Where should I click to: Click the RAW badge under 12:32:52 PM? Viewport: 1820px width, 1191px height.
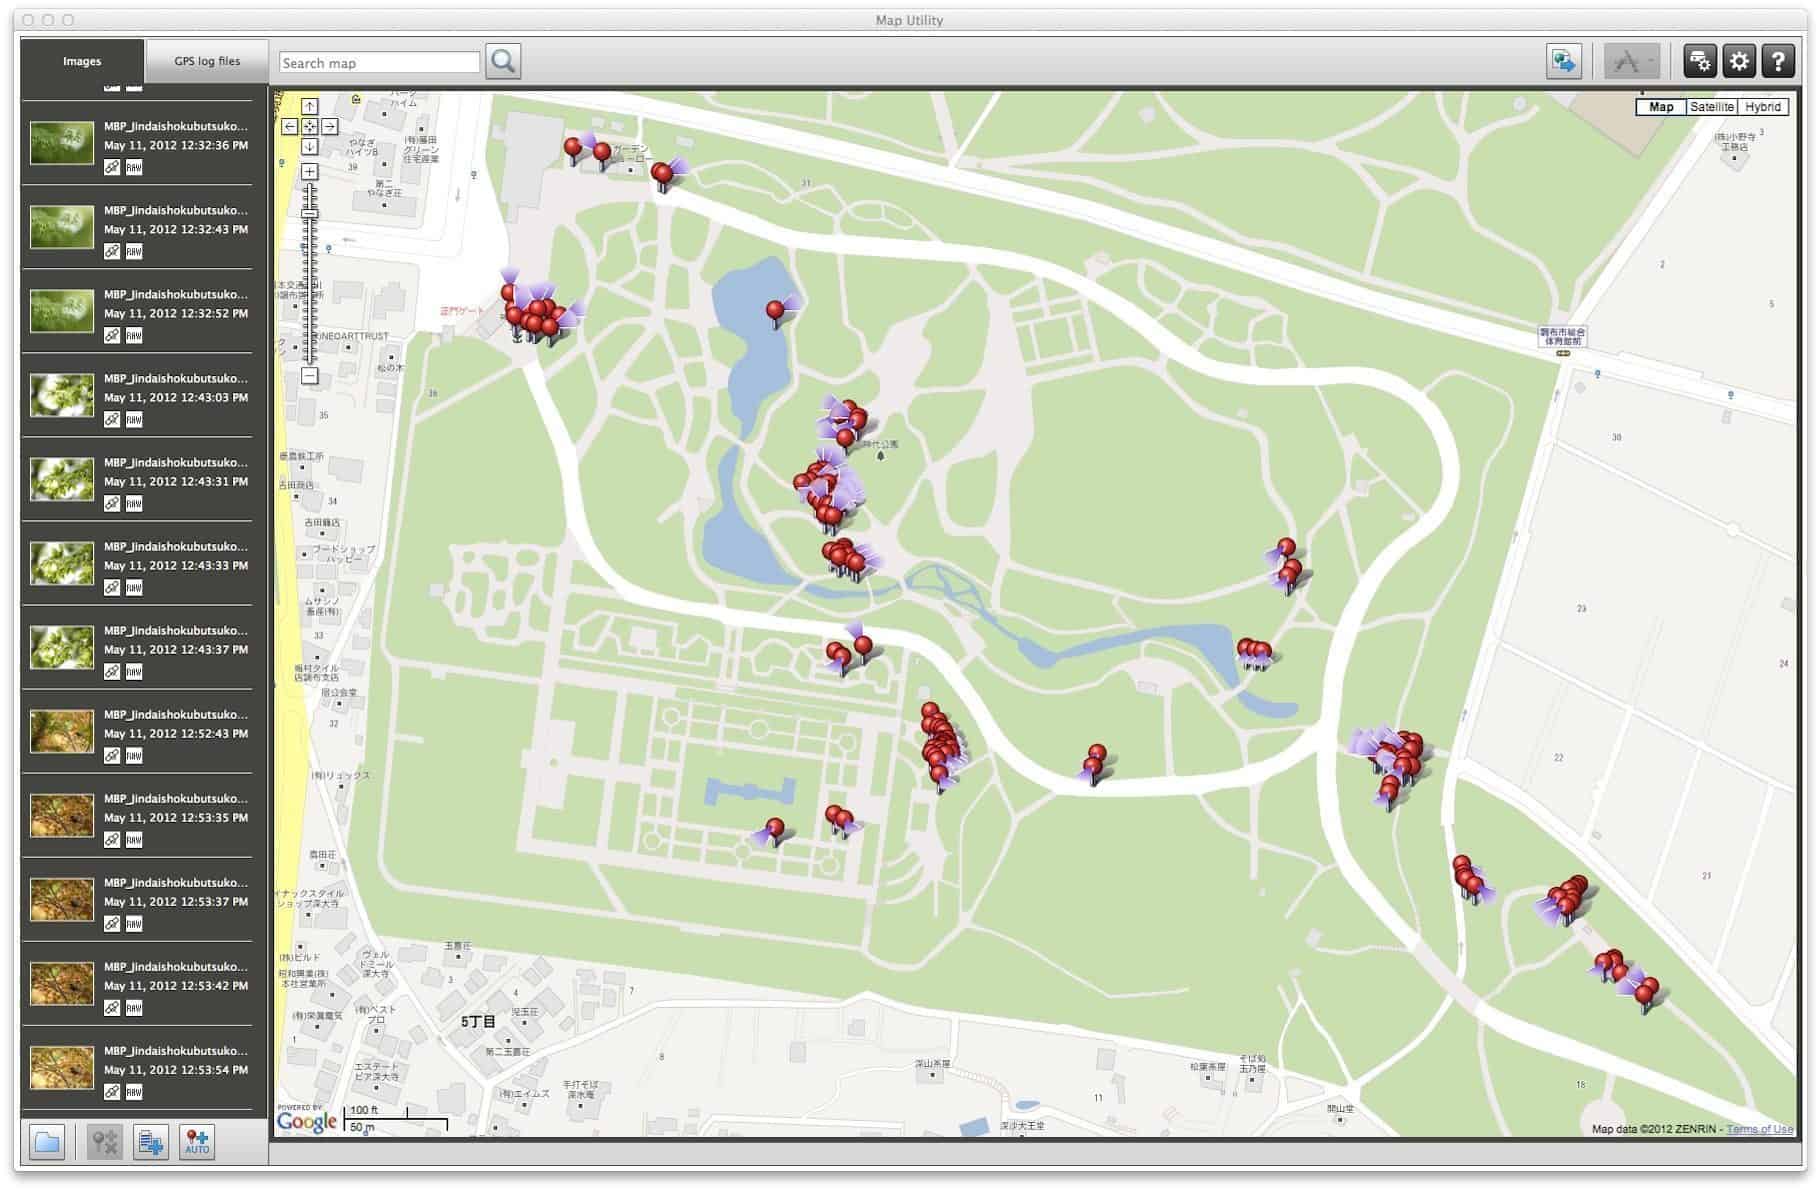point(134,336)
